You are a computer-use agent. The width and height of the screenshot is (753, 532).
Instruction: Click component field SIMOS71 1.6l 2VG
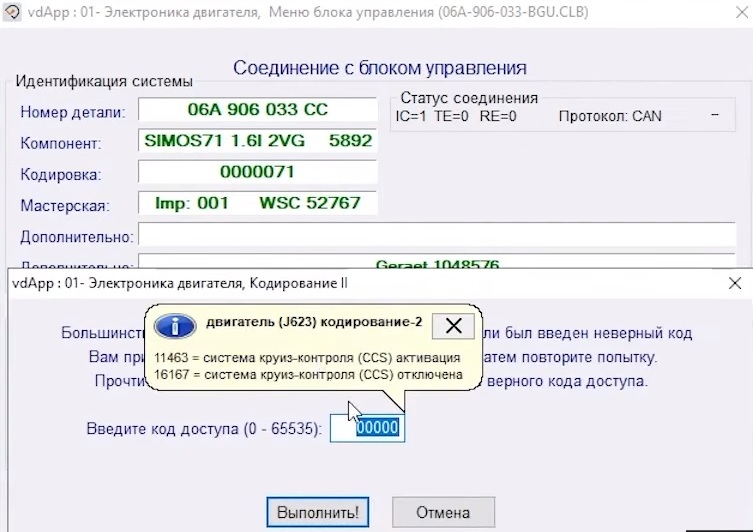point(257,141)
